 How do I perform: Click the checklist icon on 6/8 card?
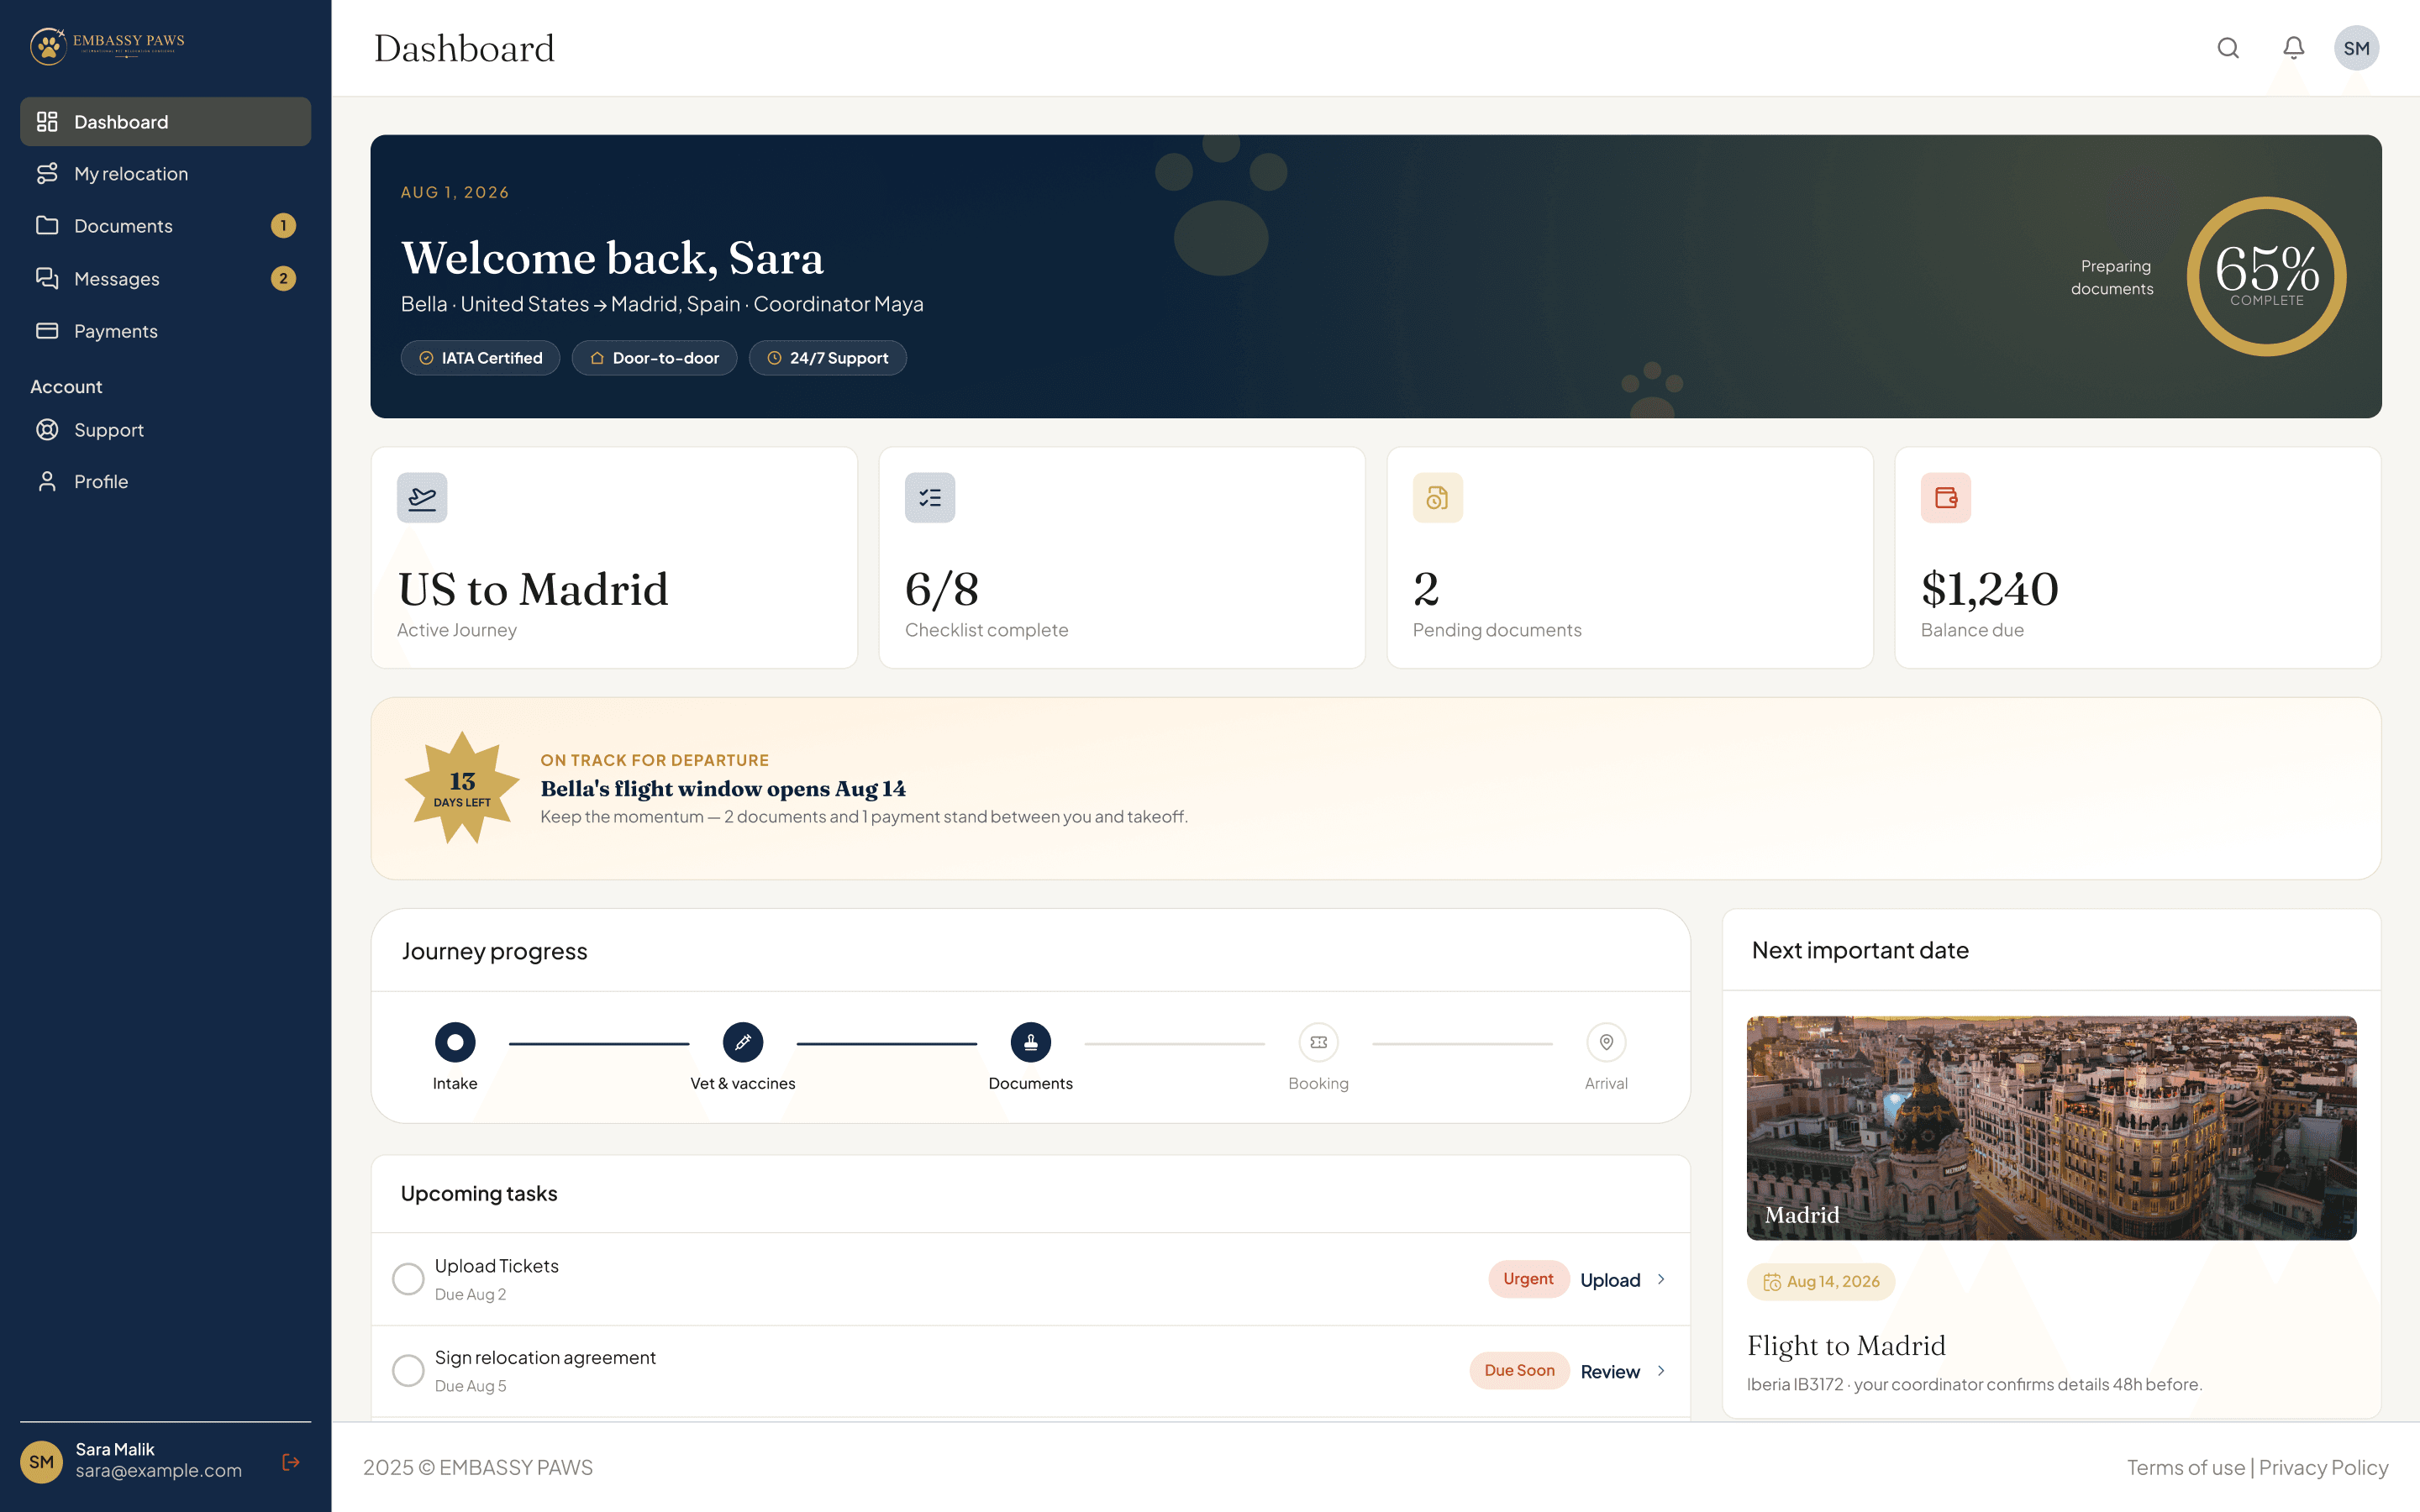pyautogui.click(x=930, y=498)
